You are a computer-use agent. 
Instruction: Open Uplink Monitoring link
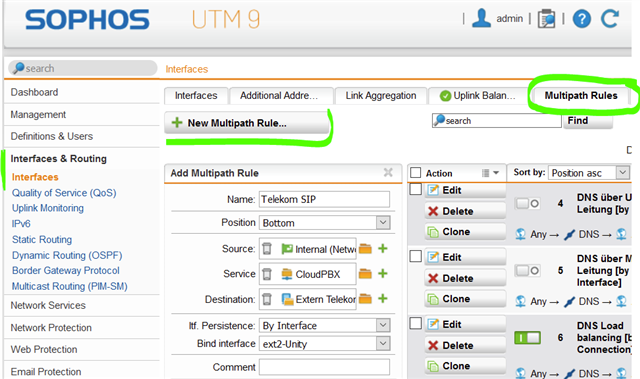pyautogui.click(x=48, y=208)
